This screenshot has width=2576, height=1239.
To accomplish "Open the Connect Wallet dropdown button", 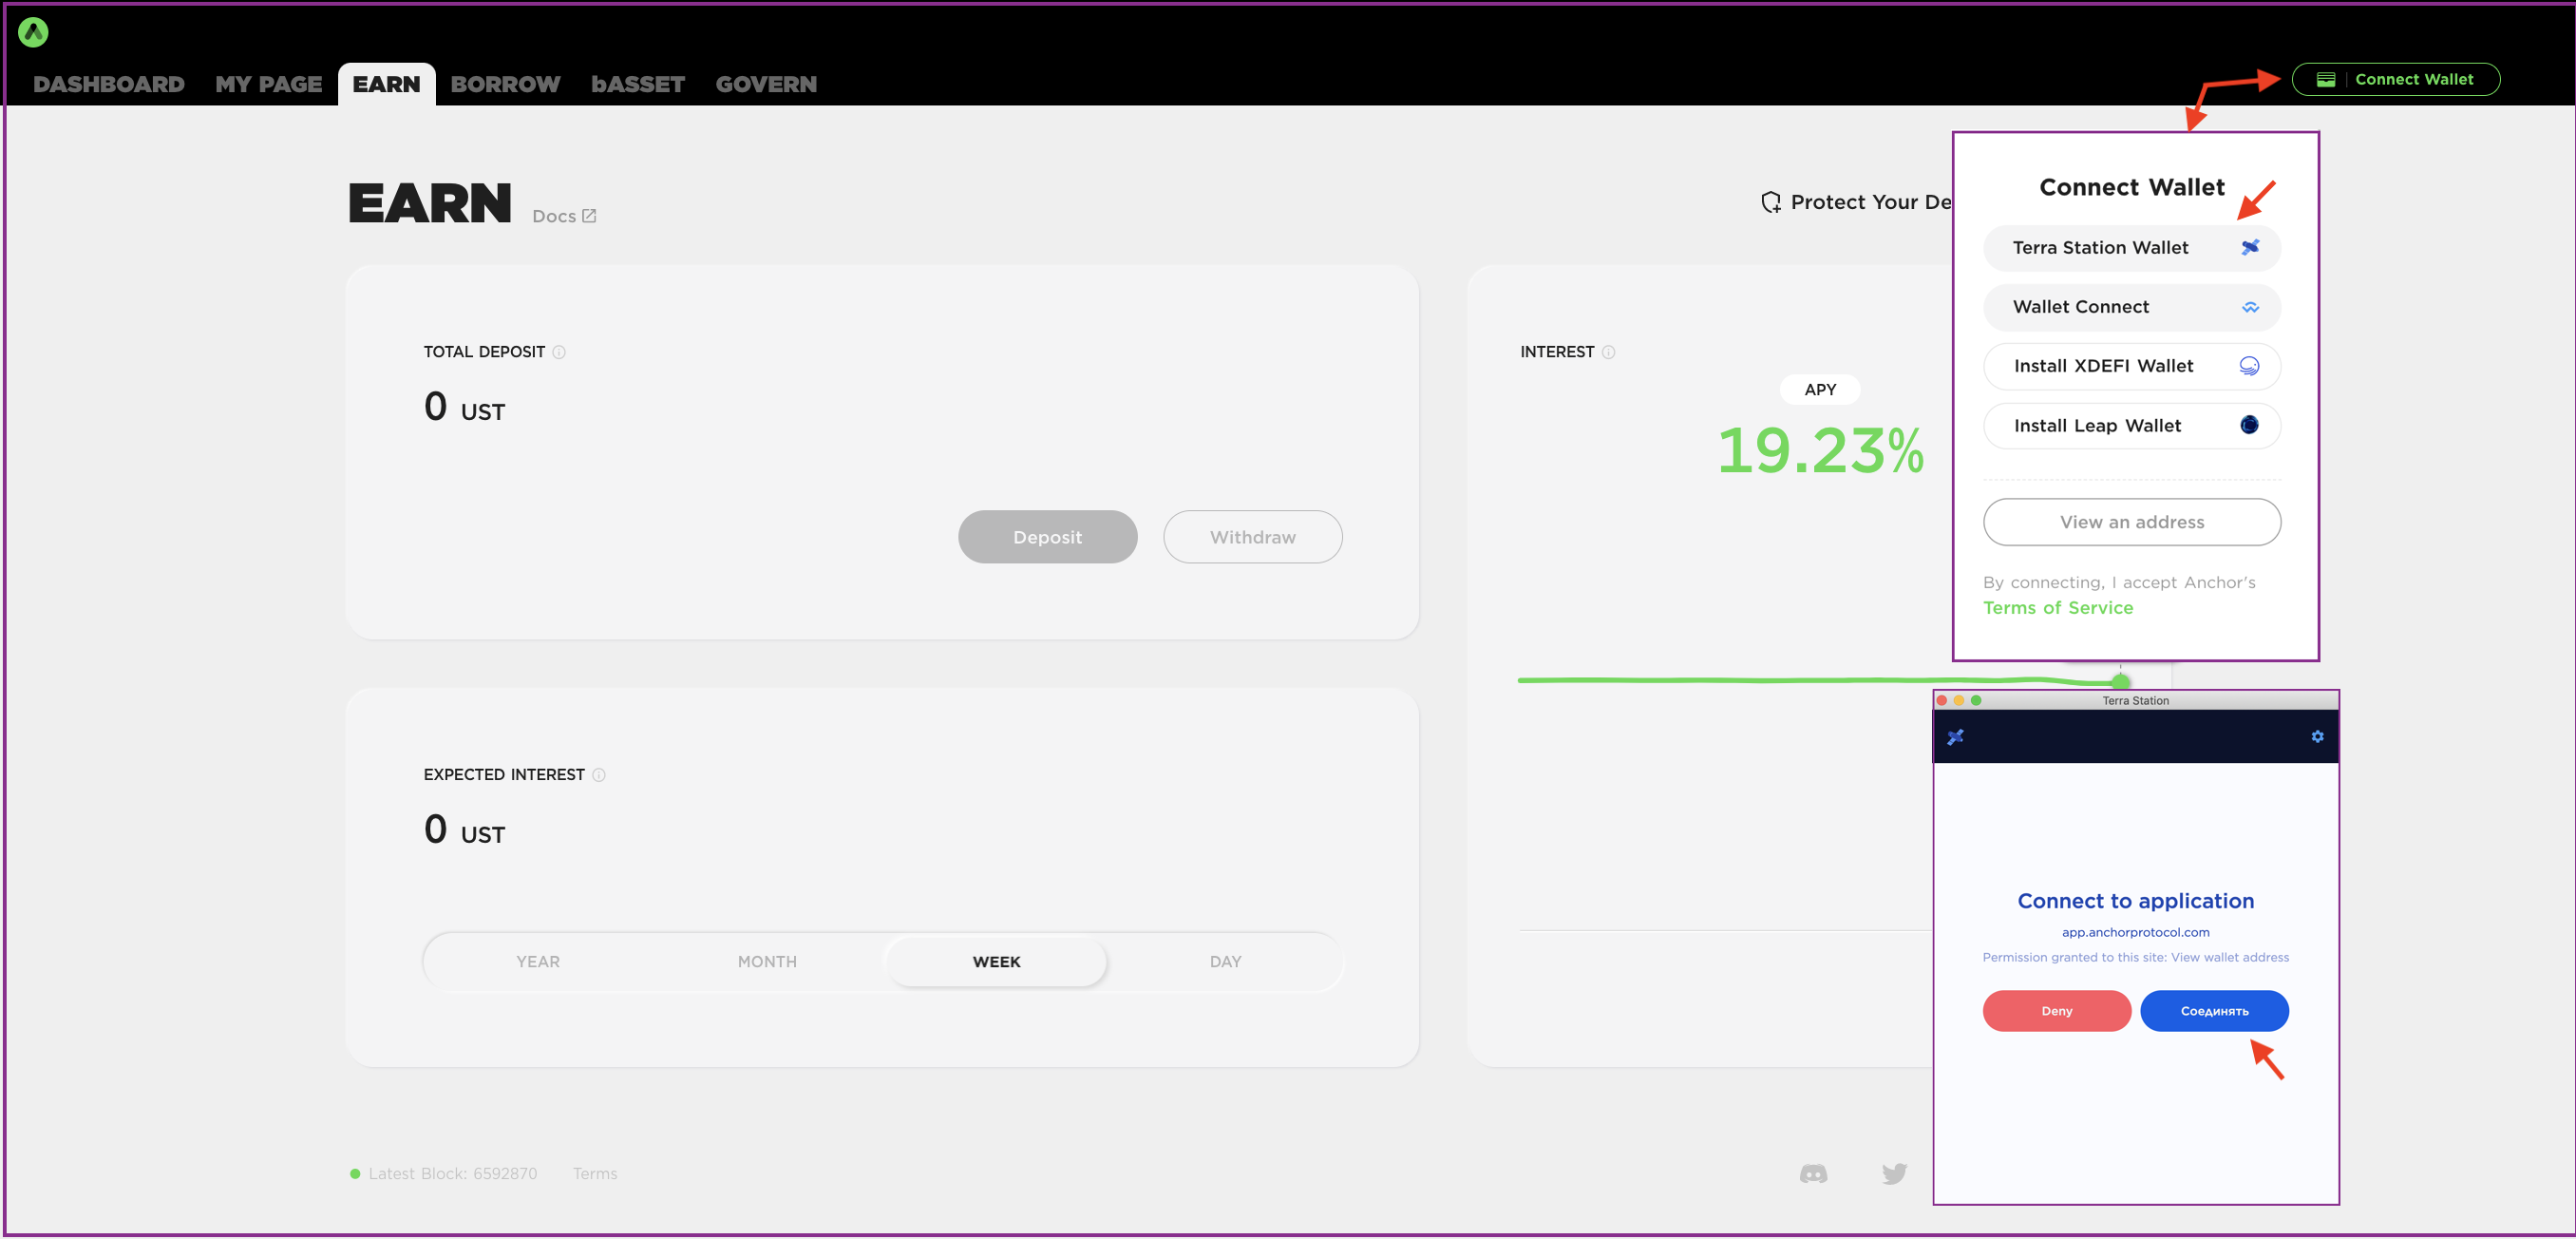I will [2395, 79].
